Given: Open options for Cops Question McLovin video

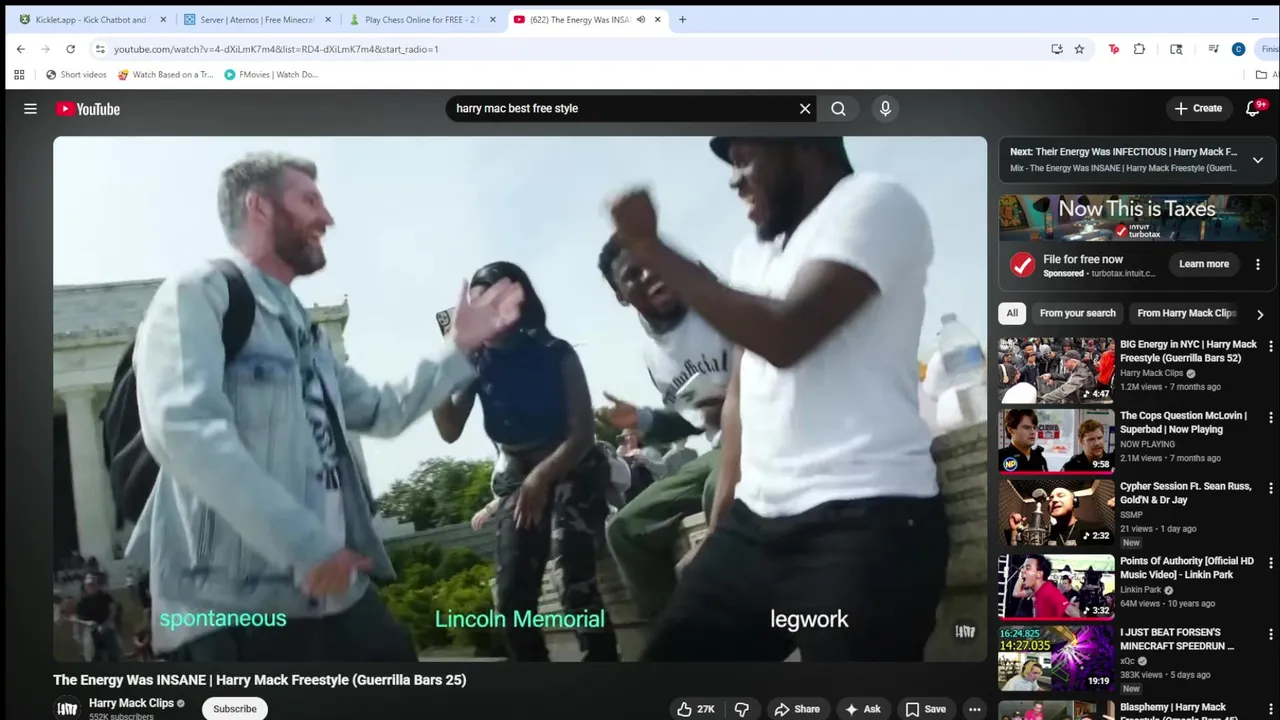Looking at the screenshot, I should coord(1271,417).
